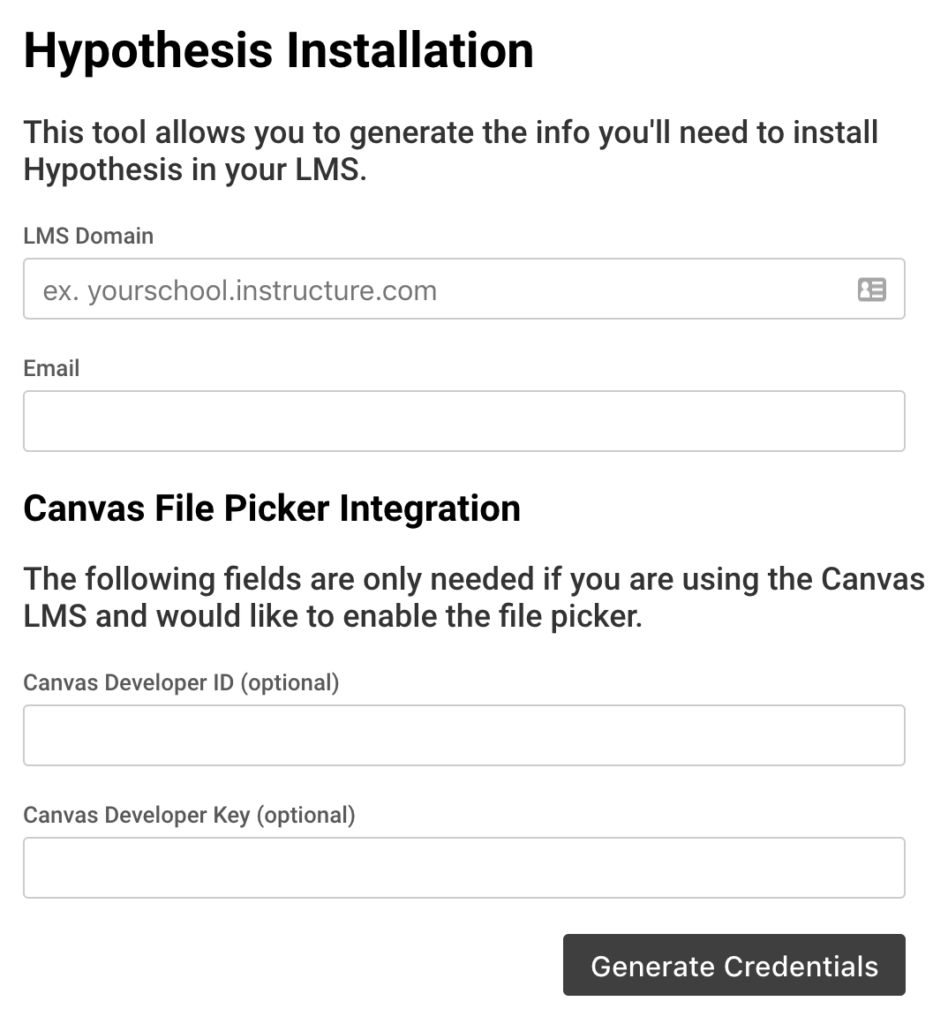Select the identity autofill icon beside the domain placeholder
Viewport: 948px width, 1024px height.
(873, 289)
